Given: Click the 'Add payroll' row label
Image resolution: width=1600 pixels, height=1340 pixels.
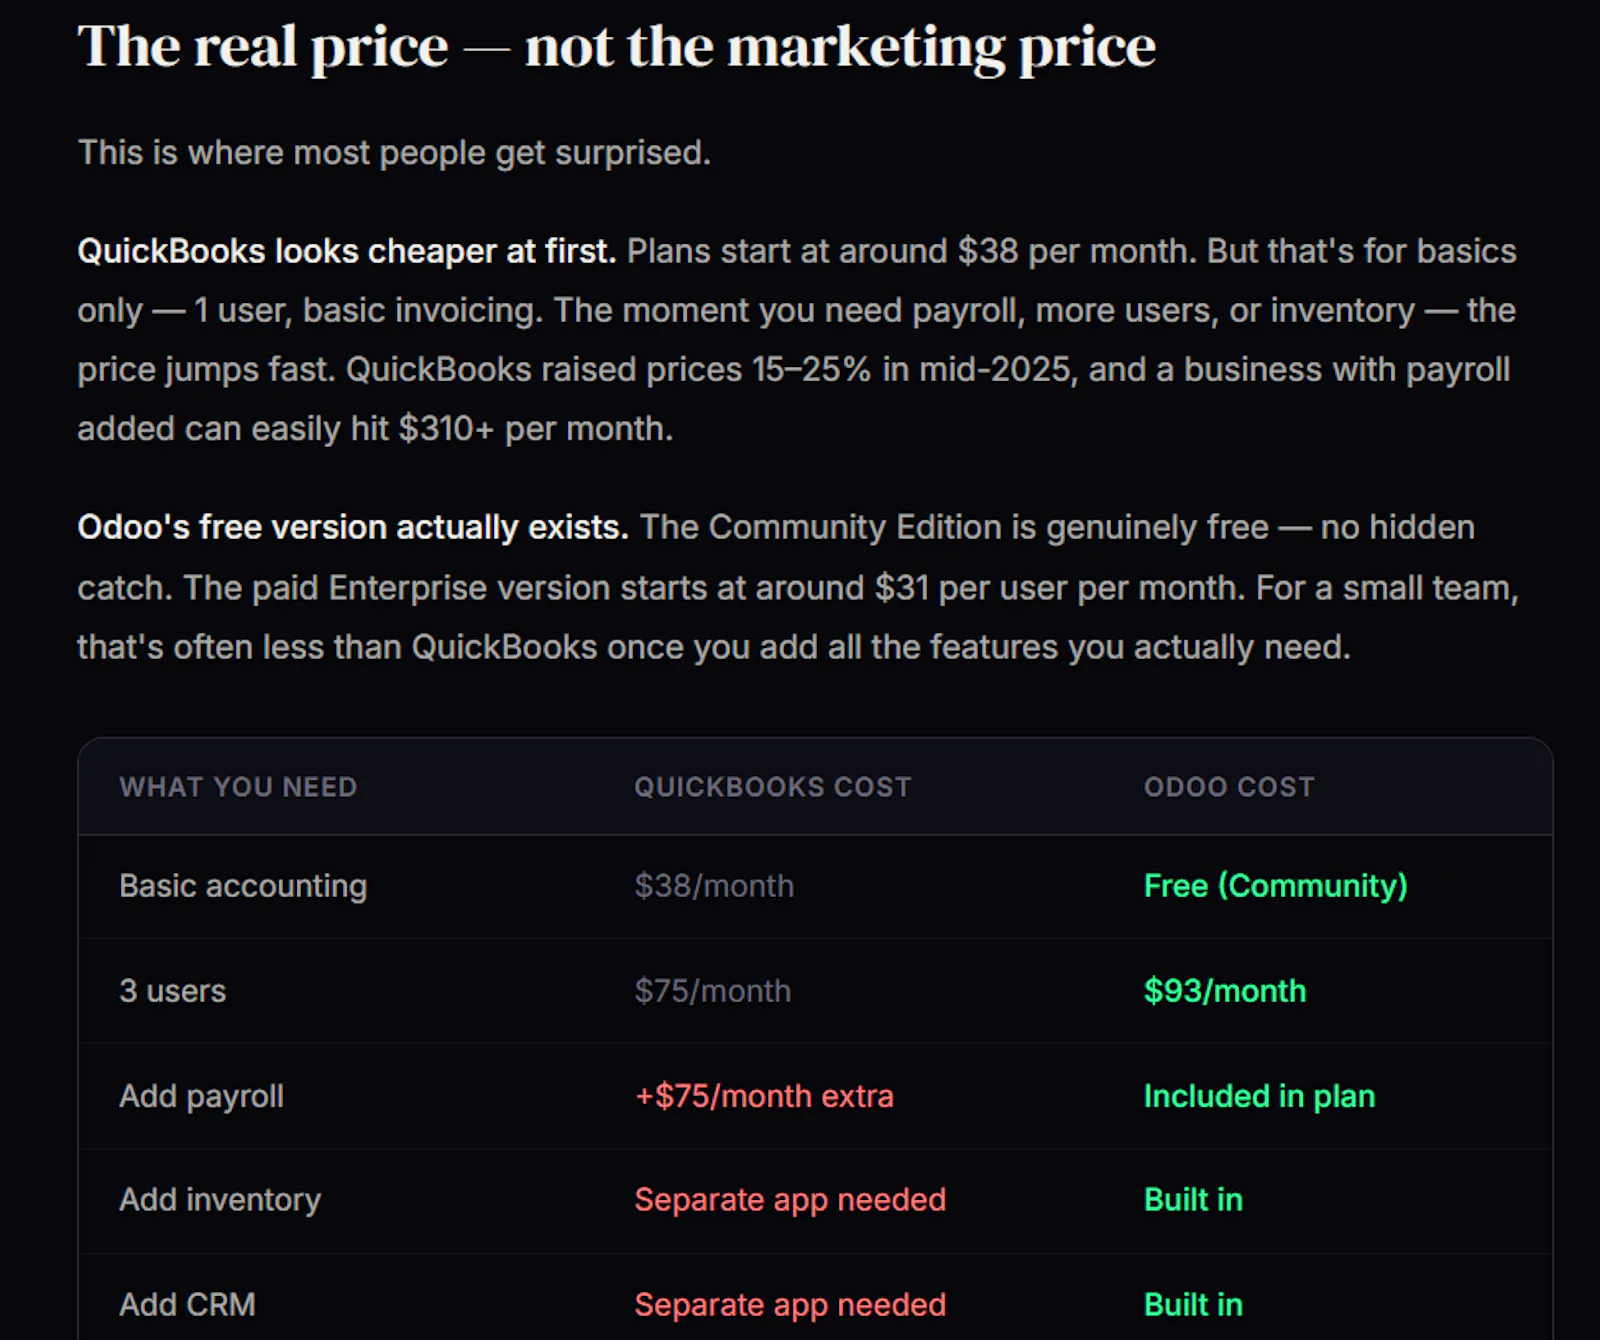Looking at the screenshot, I should pyautogui.click(x=202, y=1096).
